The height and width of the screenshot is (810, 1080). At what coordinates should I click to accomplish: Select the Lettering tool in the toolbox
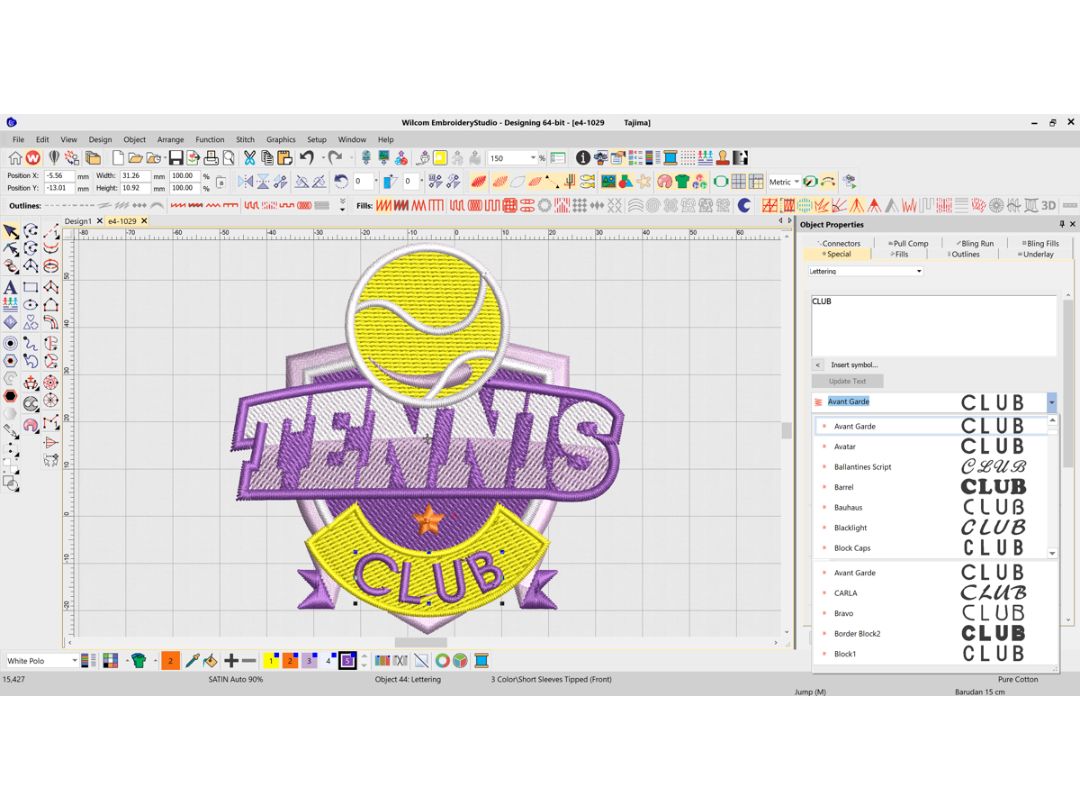[x=10, y=287]
